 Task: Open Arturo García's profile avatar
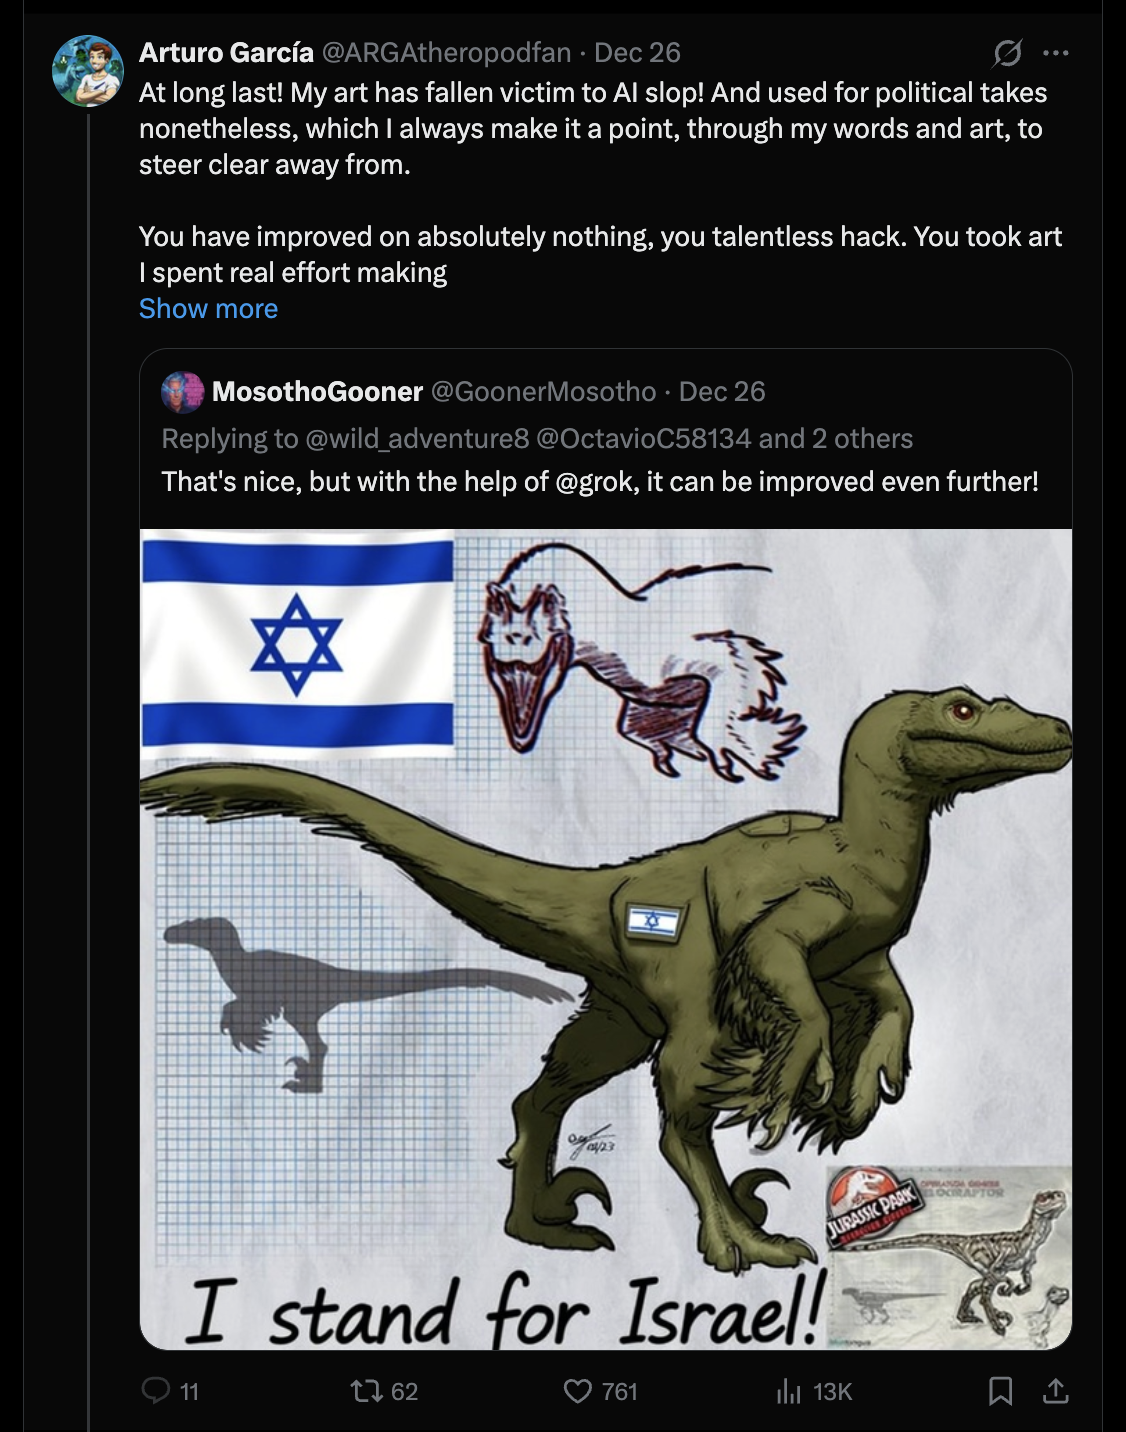click(x=87, y=71)
